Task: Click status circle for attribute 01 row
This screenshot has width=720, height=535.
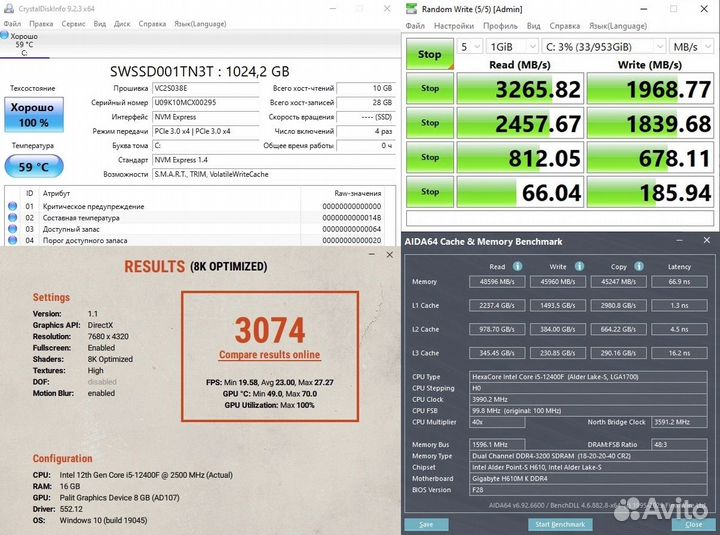Action: pyautogui.click(x=12, y=206)
